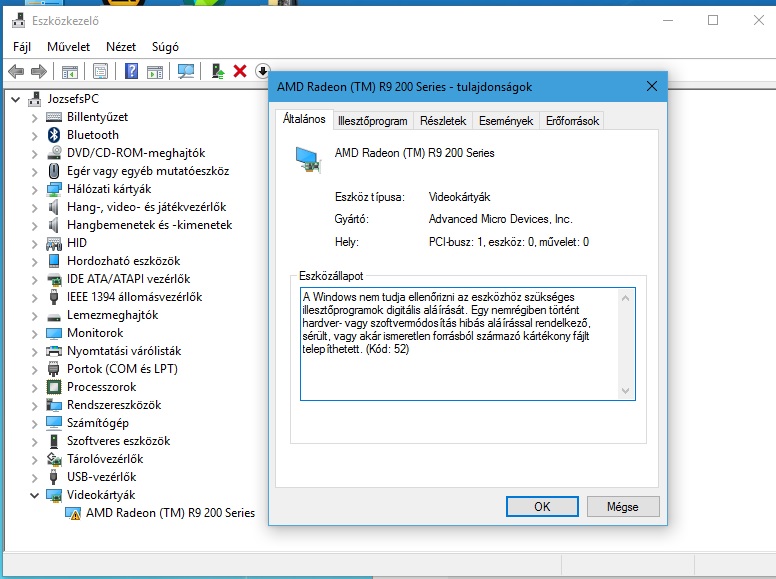Expand the Monitorok category
The height and width of the screenshot is (579, 776).
34,334
